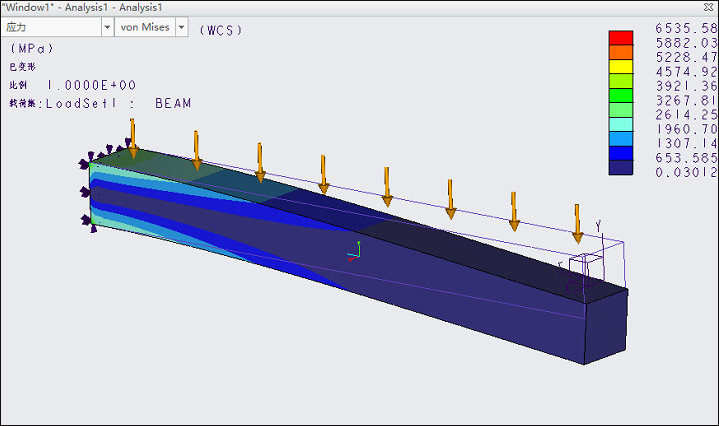Click the Y axis label at the beam end
Image resolution: width=719 pixels, height=426 pixels.
[598, 227]
